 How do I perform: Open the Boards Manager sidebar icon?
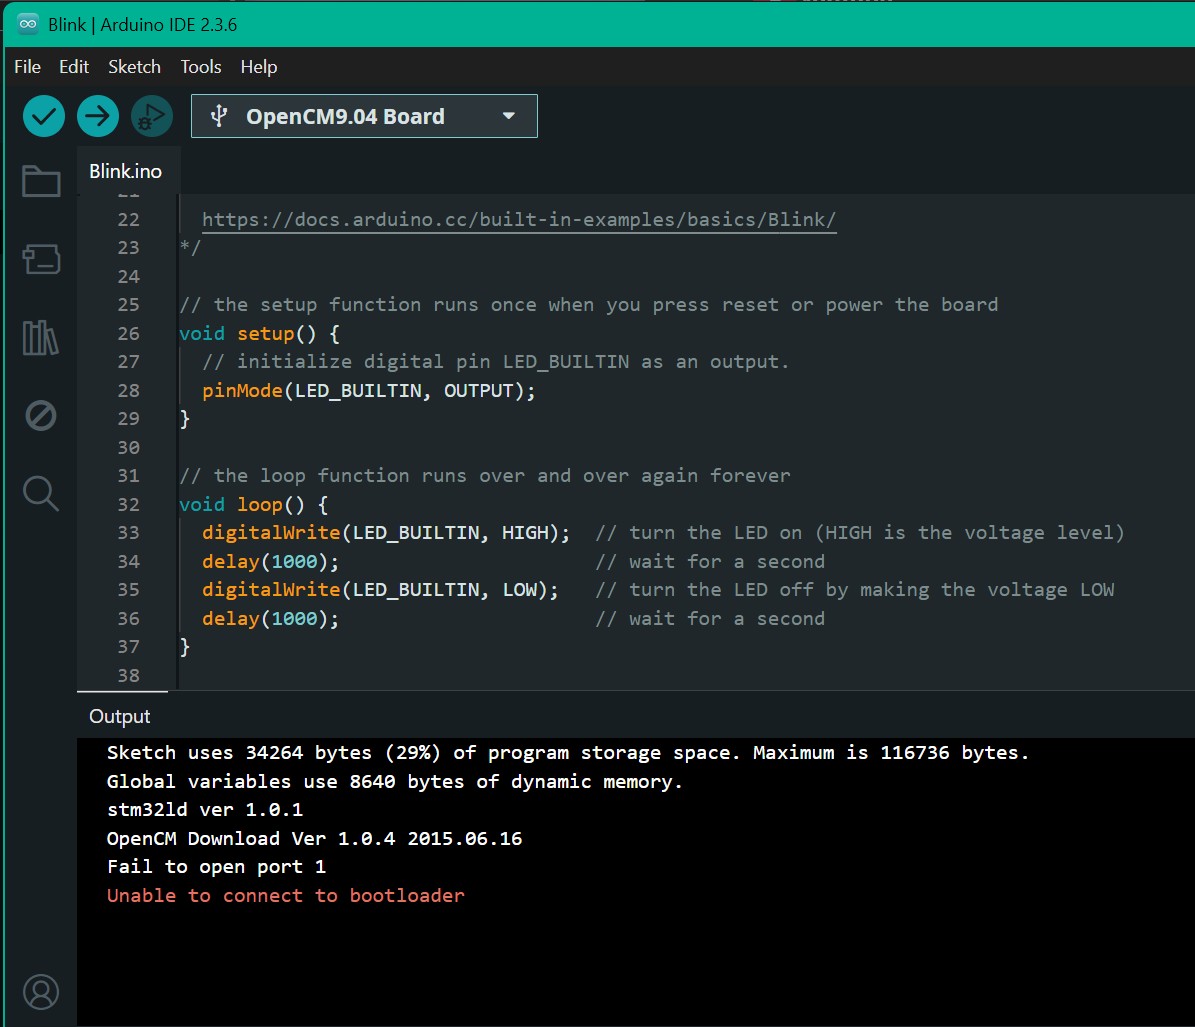click(x=41, y=259)
